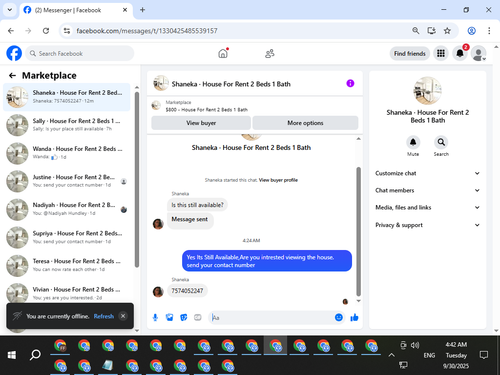The width and height of the screenshot is (500, 375).
Task: Send a thumbs-up like
Action: point(354,317)
